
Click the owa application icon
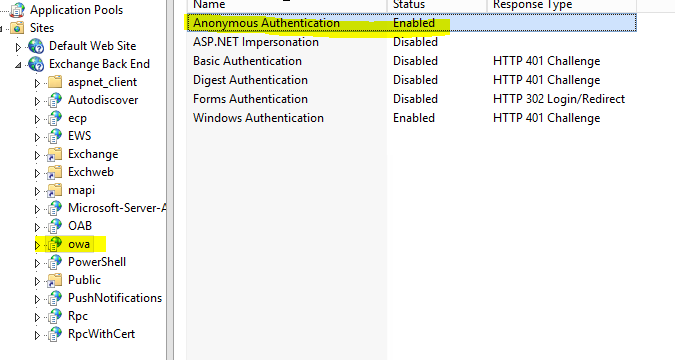click(55, 244)
